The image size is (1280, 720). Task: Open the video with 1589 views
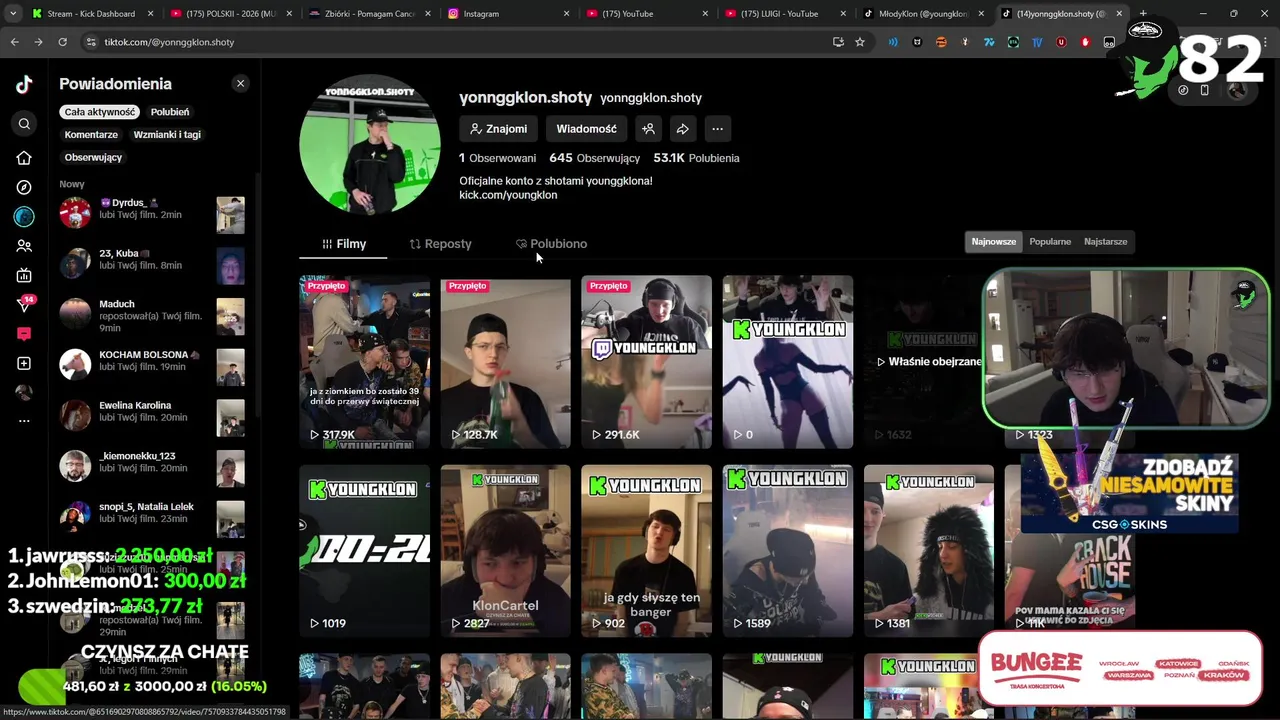(x=787, y=551)
